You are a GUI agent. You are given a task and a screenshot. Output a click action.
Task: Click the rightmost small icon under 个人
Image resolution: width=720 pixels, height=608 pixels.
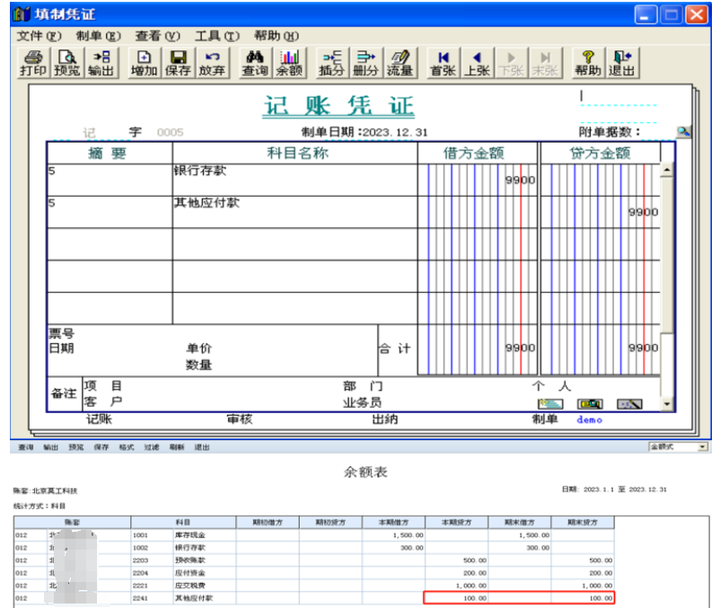[x=630, y=404]
